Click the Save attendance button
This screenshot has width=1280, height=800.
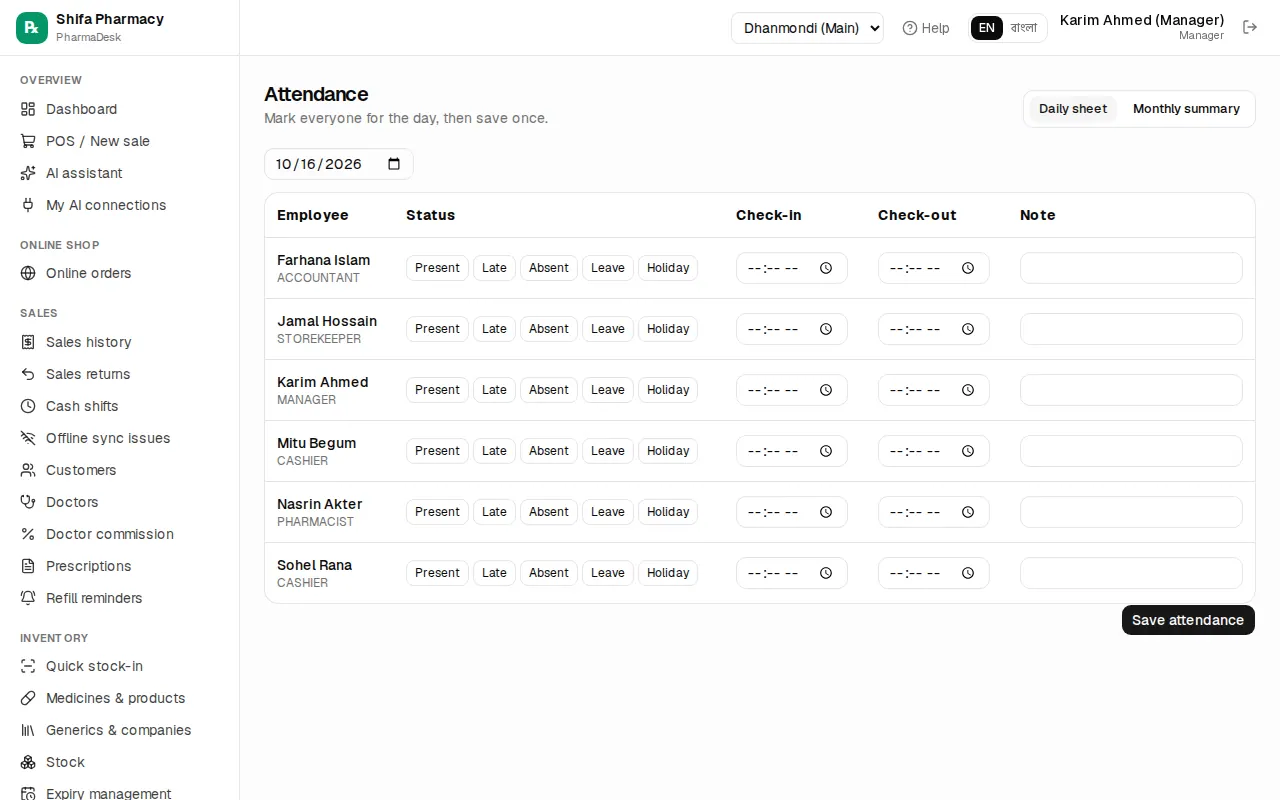1188,620
